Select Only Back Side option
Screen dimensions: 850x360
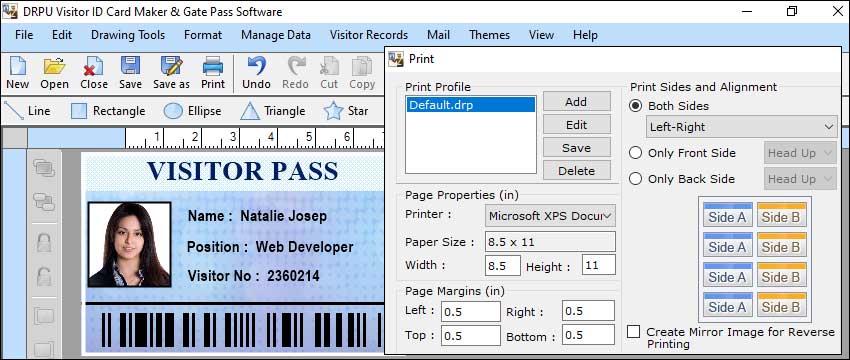tap(635, 178)
